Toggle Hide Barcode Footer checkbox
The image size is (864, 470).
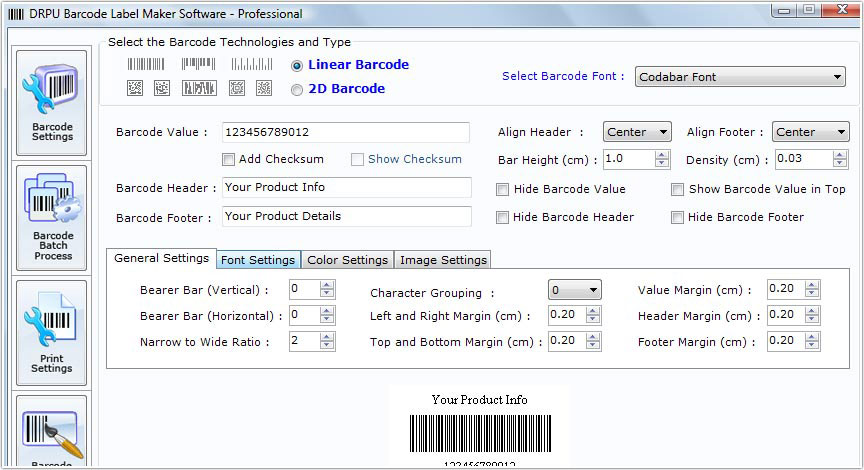coord(677,218)
